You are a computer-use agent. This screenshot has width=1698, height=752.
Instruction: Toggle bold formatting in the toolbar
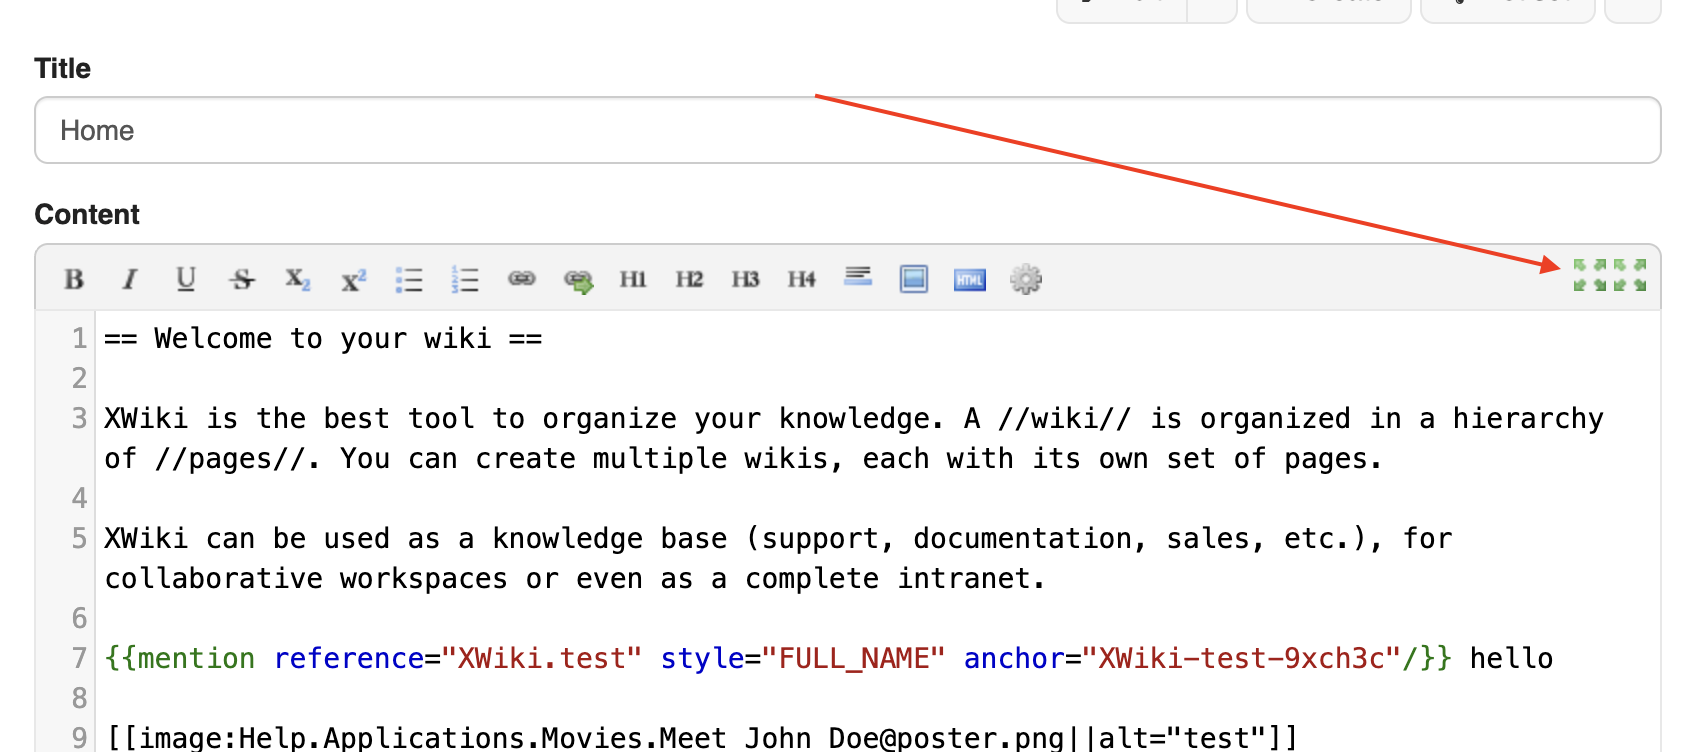tap(74, 279)
